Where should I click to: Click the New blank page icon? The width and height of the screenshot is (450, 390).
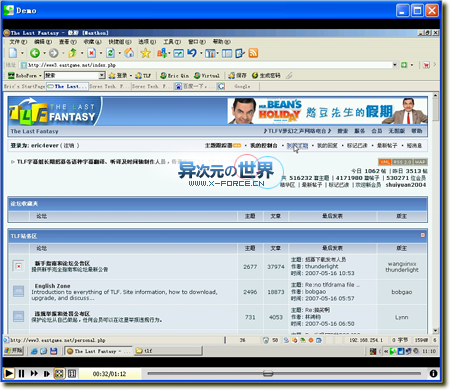pos(13,53)
